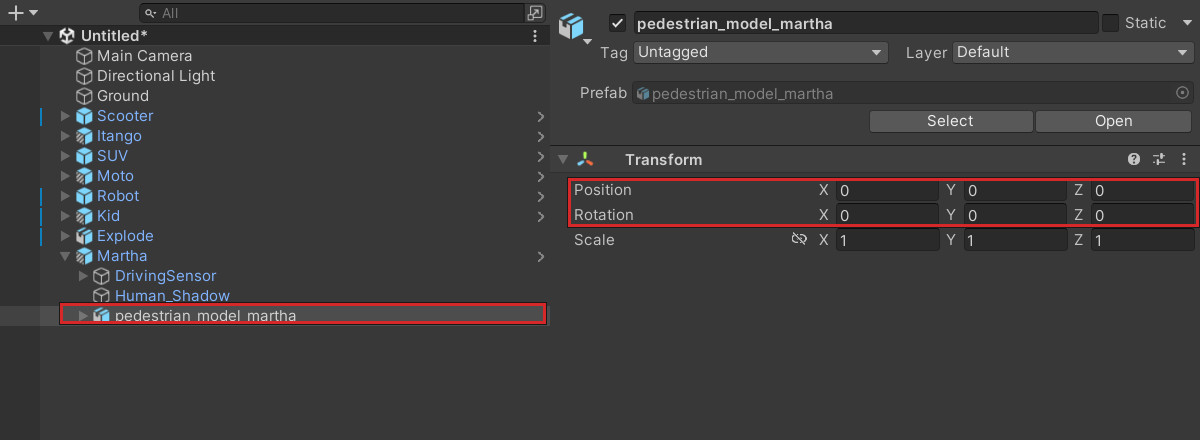Screen dimensions: 1200x440
Task: Open Transform component kebab menu
Action: 1184,160
